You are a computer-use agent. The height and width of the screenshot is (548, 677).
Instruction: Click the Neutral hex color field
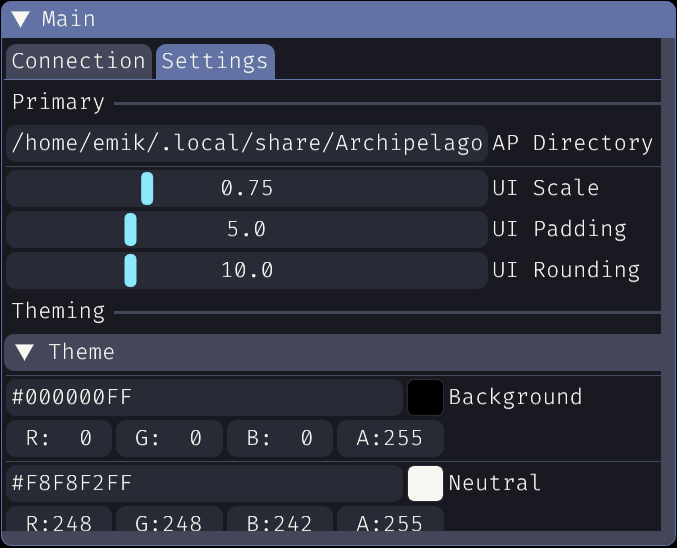point(204,483)
